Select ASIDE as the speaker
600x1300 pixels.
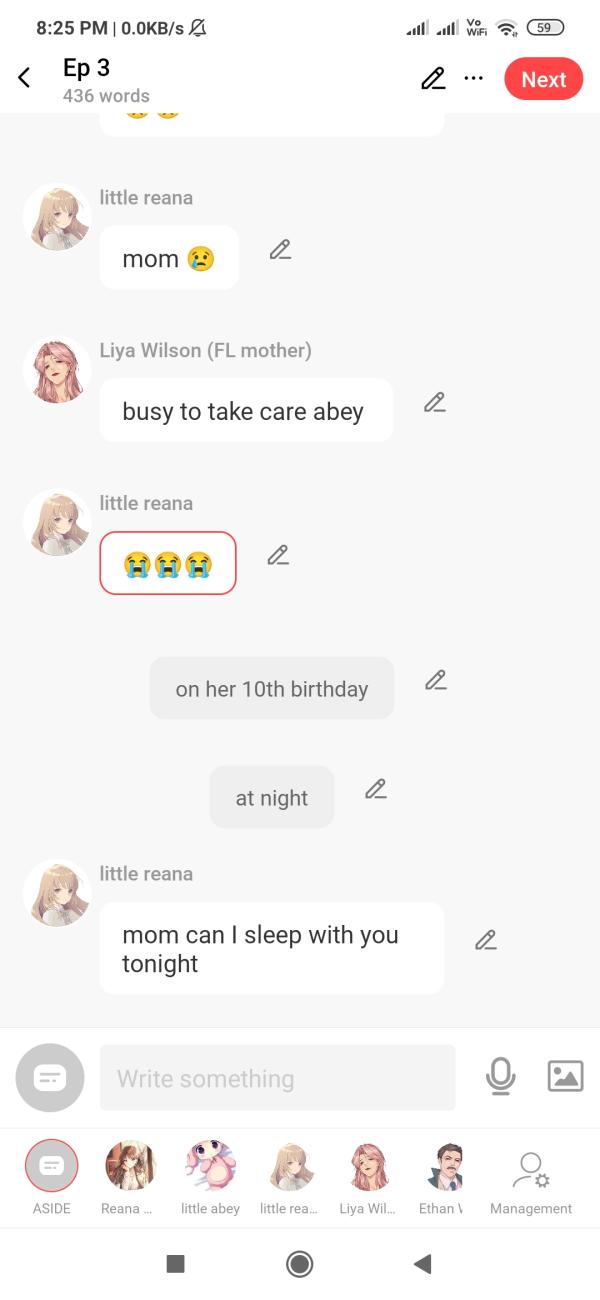click(x=51, y=1166)
